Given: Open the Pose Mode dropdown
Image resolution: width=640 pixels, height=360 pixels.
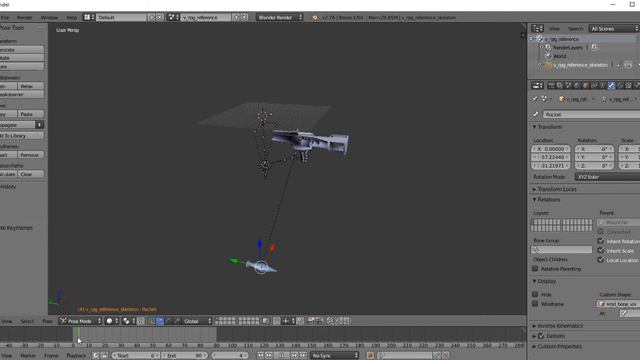Looking at the screenshot, I should click(x=80, y=321).
